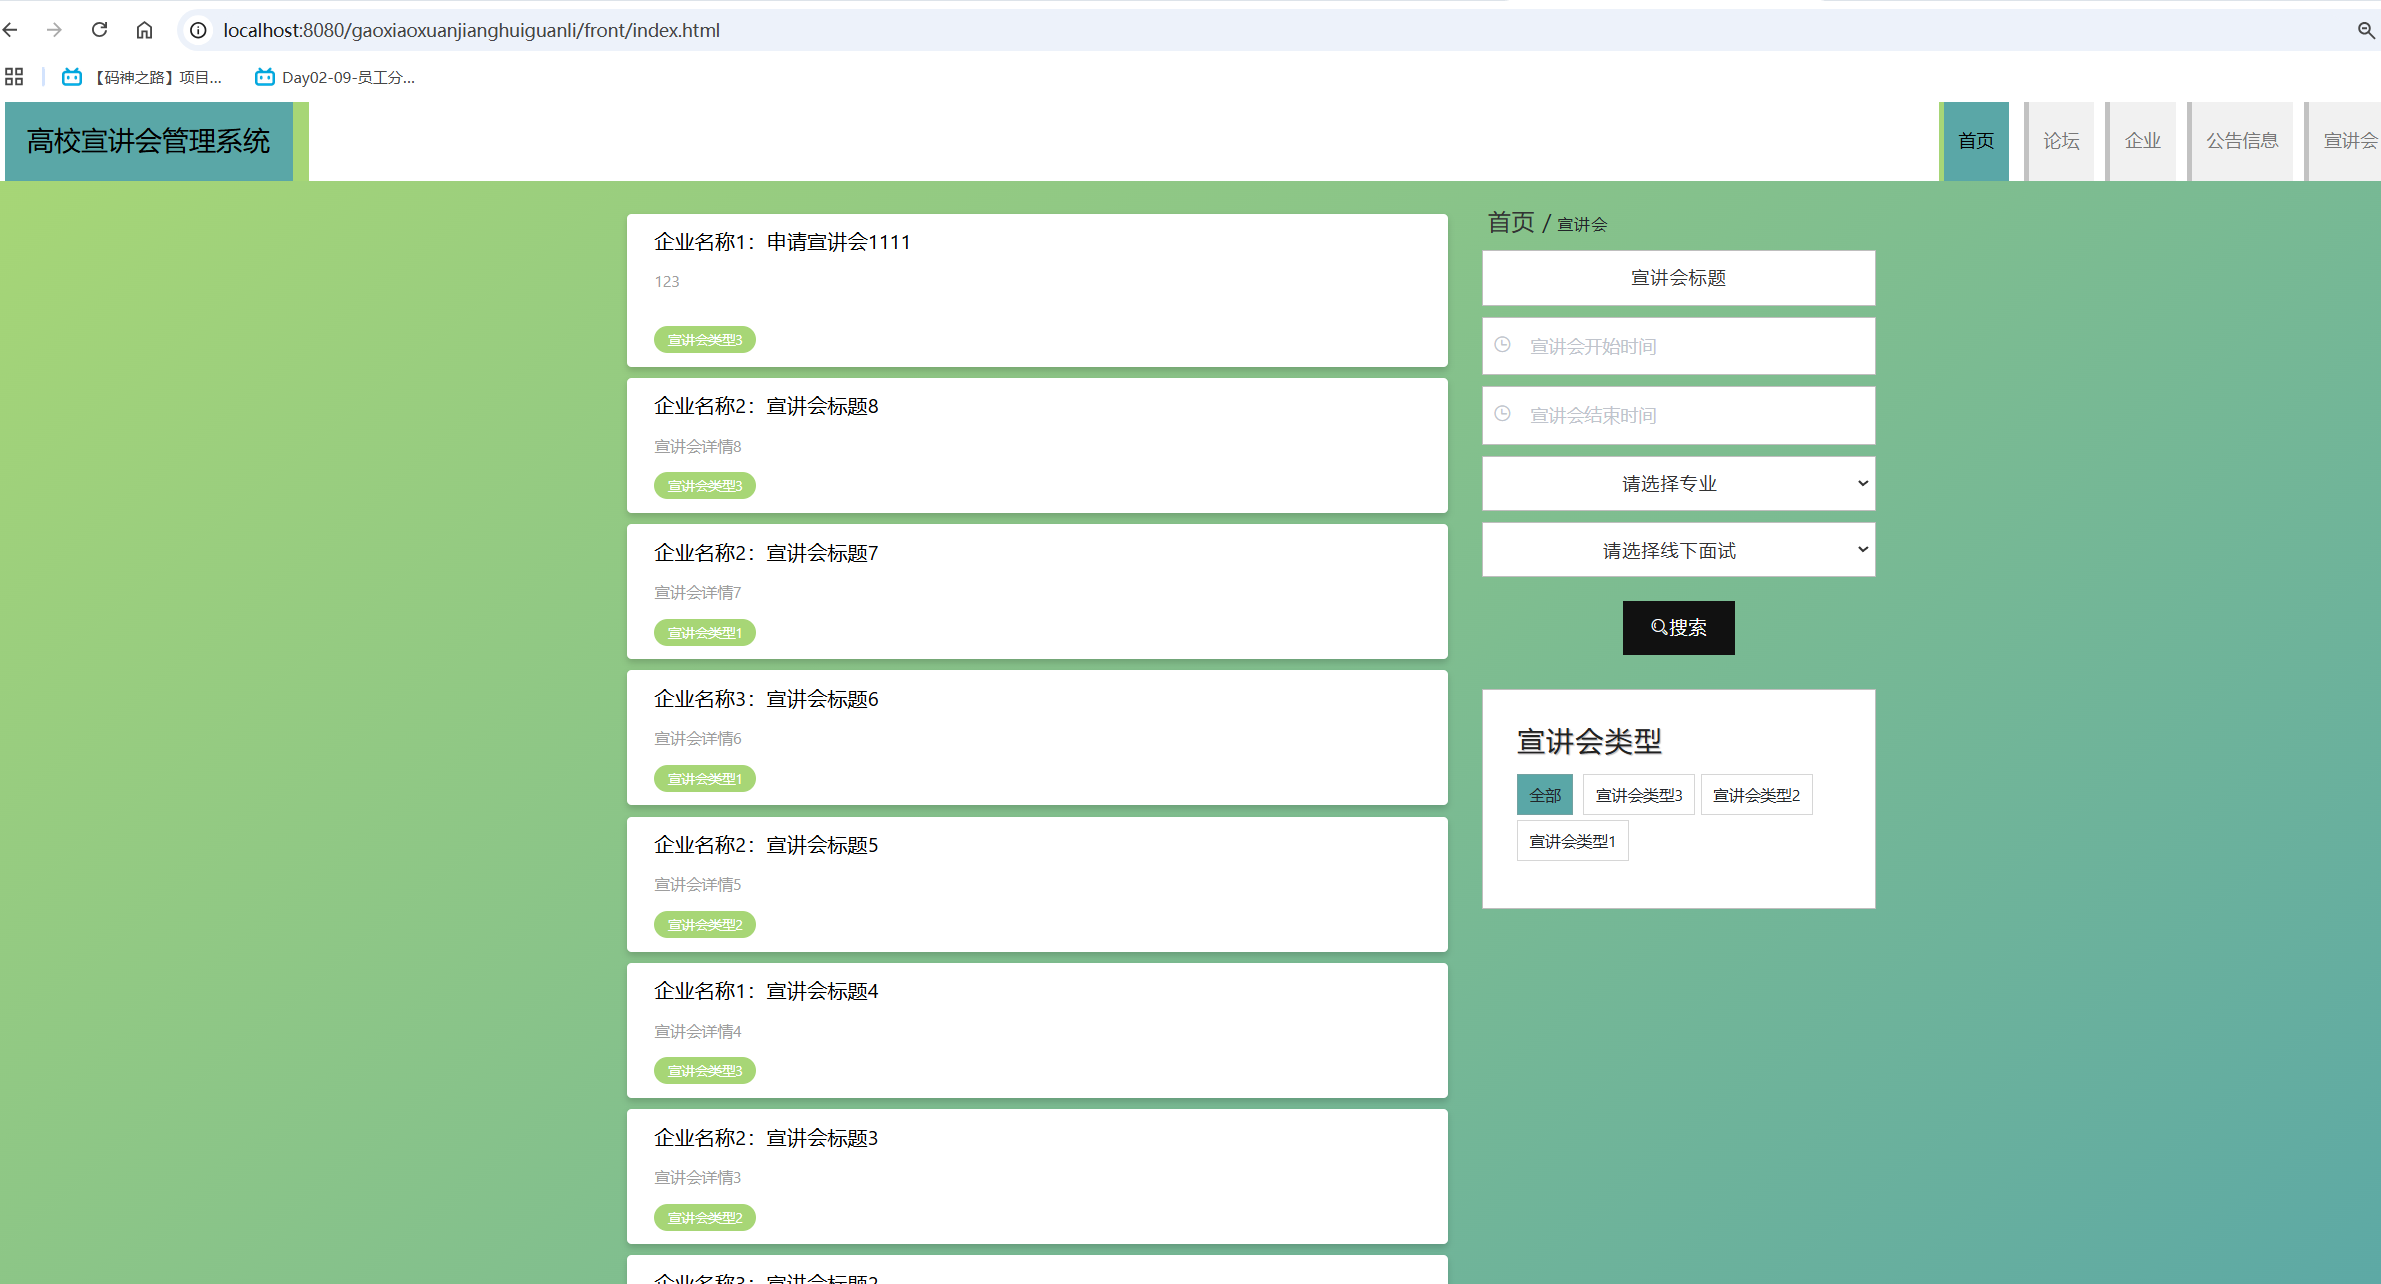Click the site info icon in the address bar

click(199, 30)
